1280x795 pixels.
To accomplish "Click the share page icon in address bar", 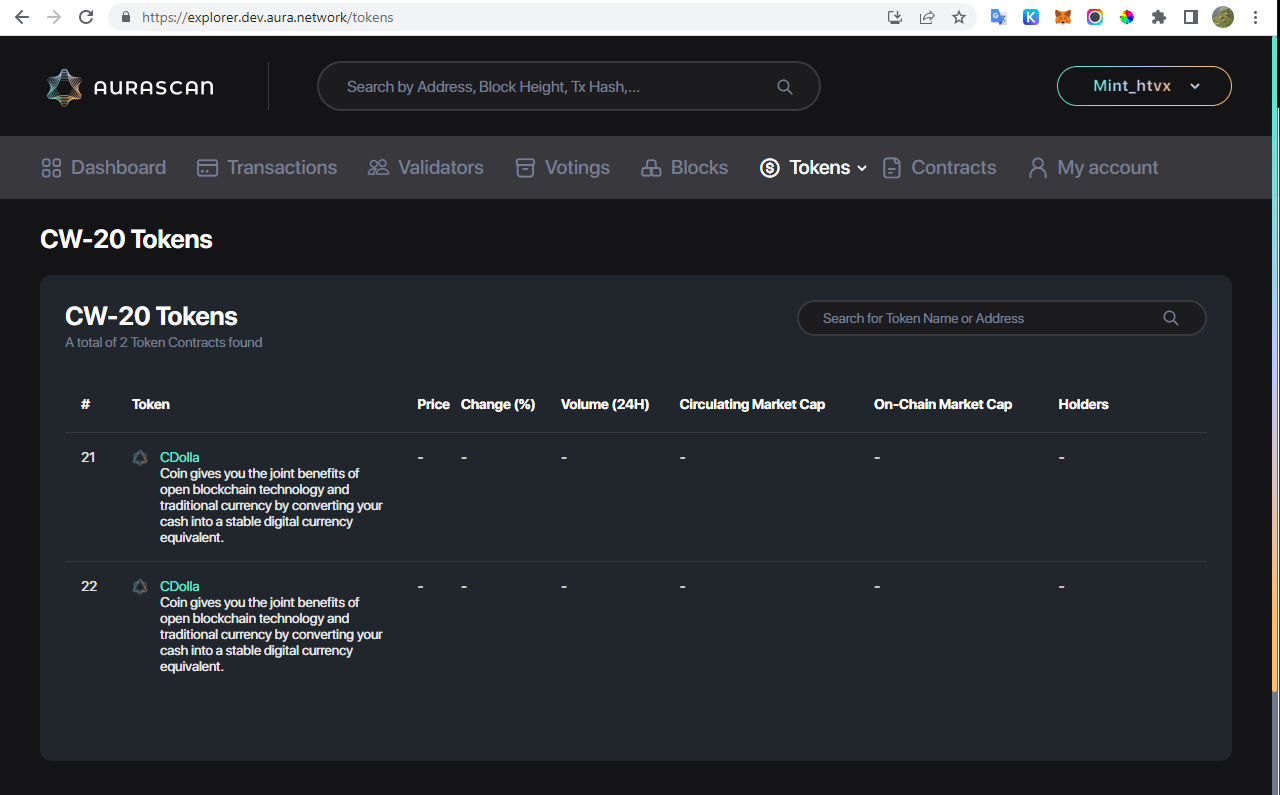I will click(927, 17).
